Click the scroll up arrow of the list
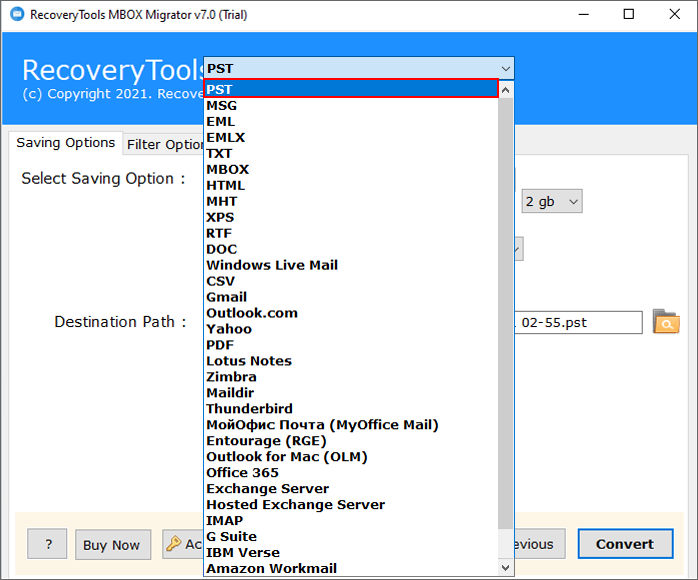 pyautogui.click(x=505, y=90)
